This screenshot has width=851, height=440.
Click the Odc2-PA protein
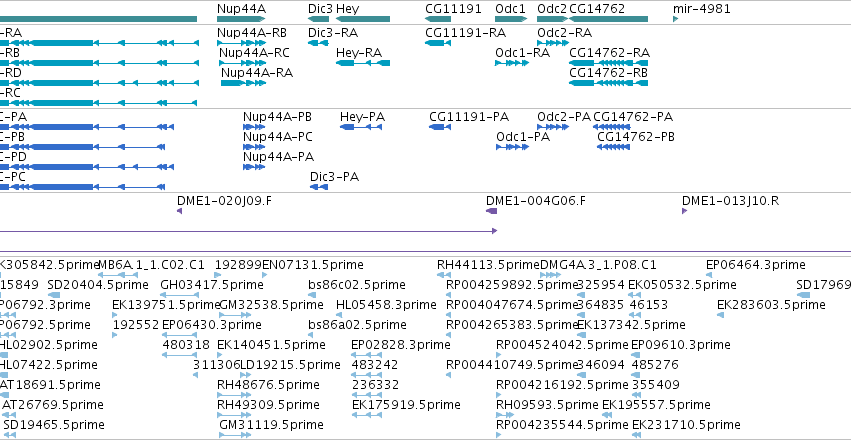coord(553,127)
